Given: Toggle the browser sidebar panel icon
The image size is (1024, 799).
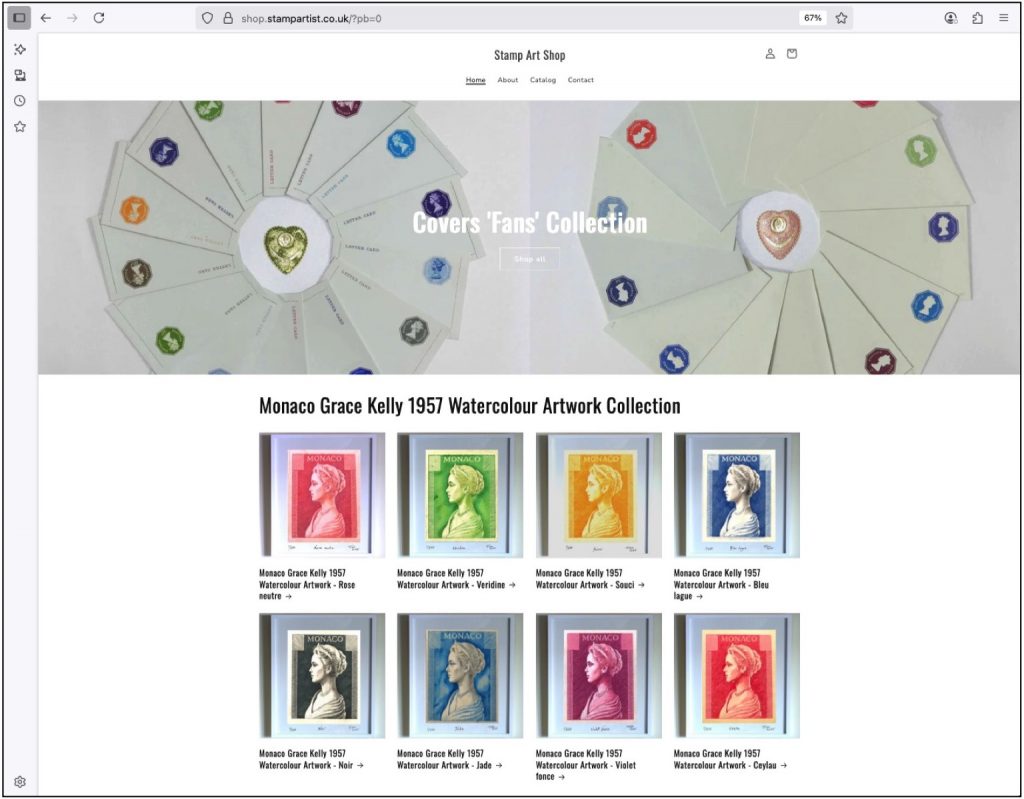Looking at the screenshot, I should pos(19,18).
